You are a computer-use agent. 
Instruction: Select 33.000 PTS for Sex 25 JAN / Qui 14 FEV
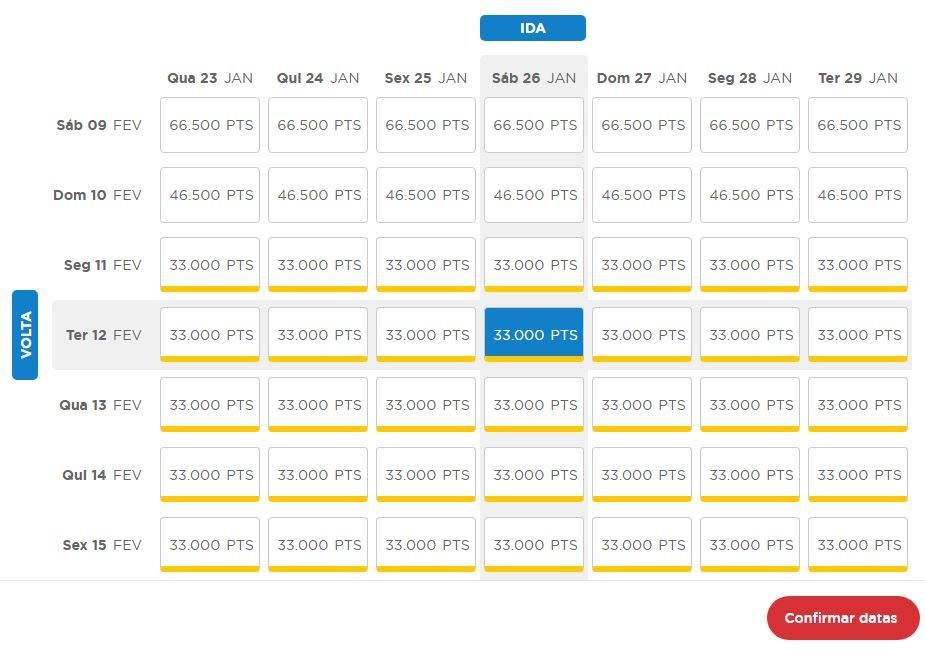[x=426, y=475]
